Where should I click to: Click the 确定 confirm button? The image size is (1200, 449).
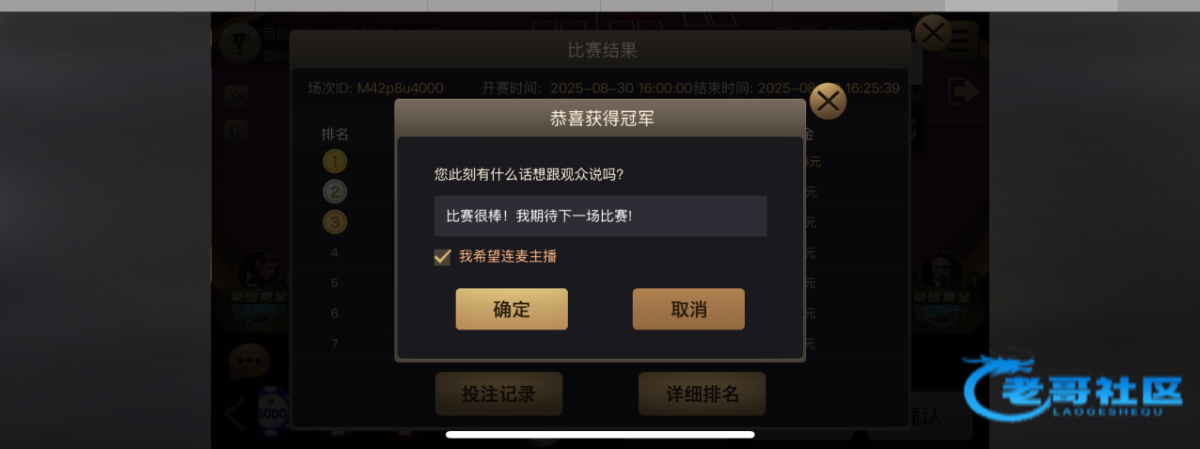click(511, 309)
